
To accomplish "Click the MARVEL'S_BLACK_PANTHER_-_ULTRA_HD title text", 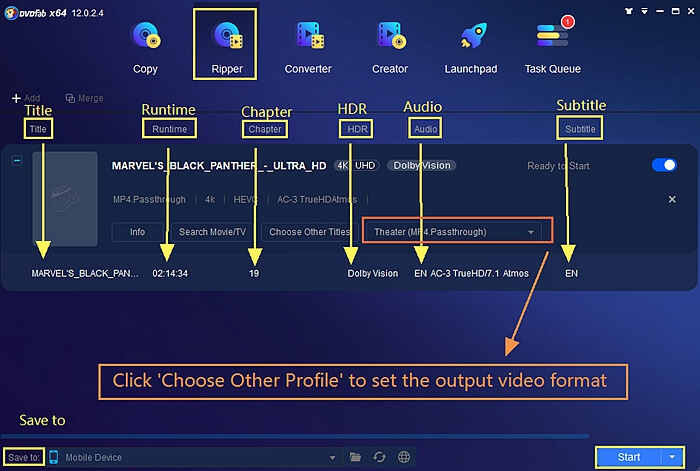I will pos(219,166).
